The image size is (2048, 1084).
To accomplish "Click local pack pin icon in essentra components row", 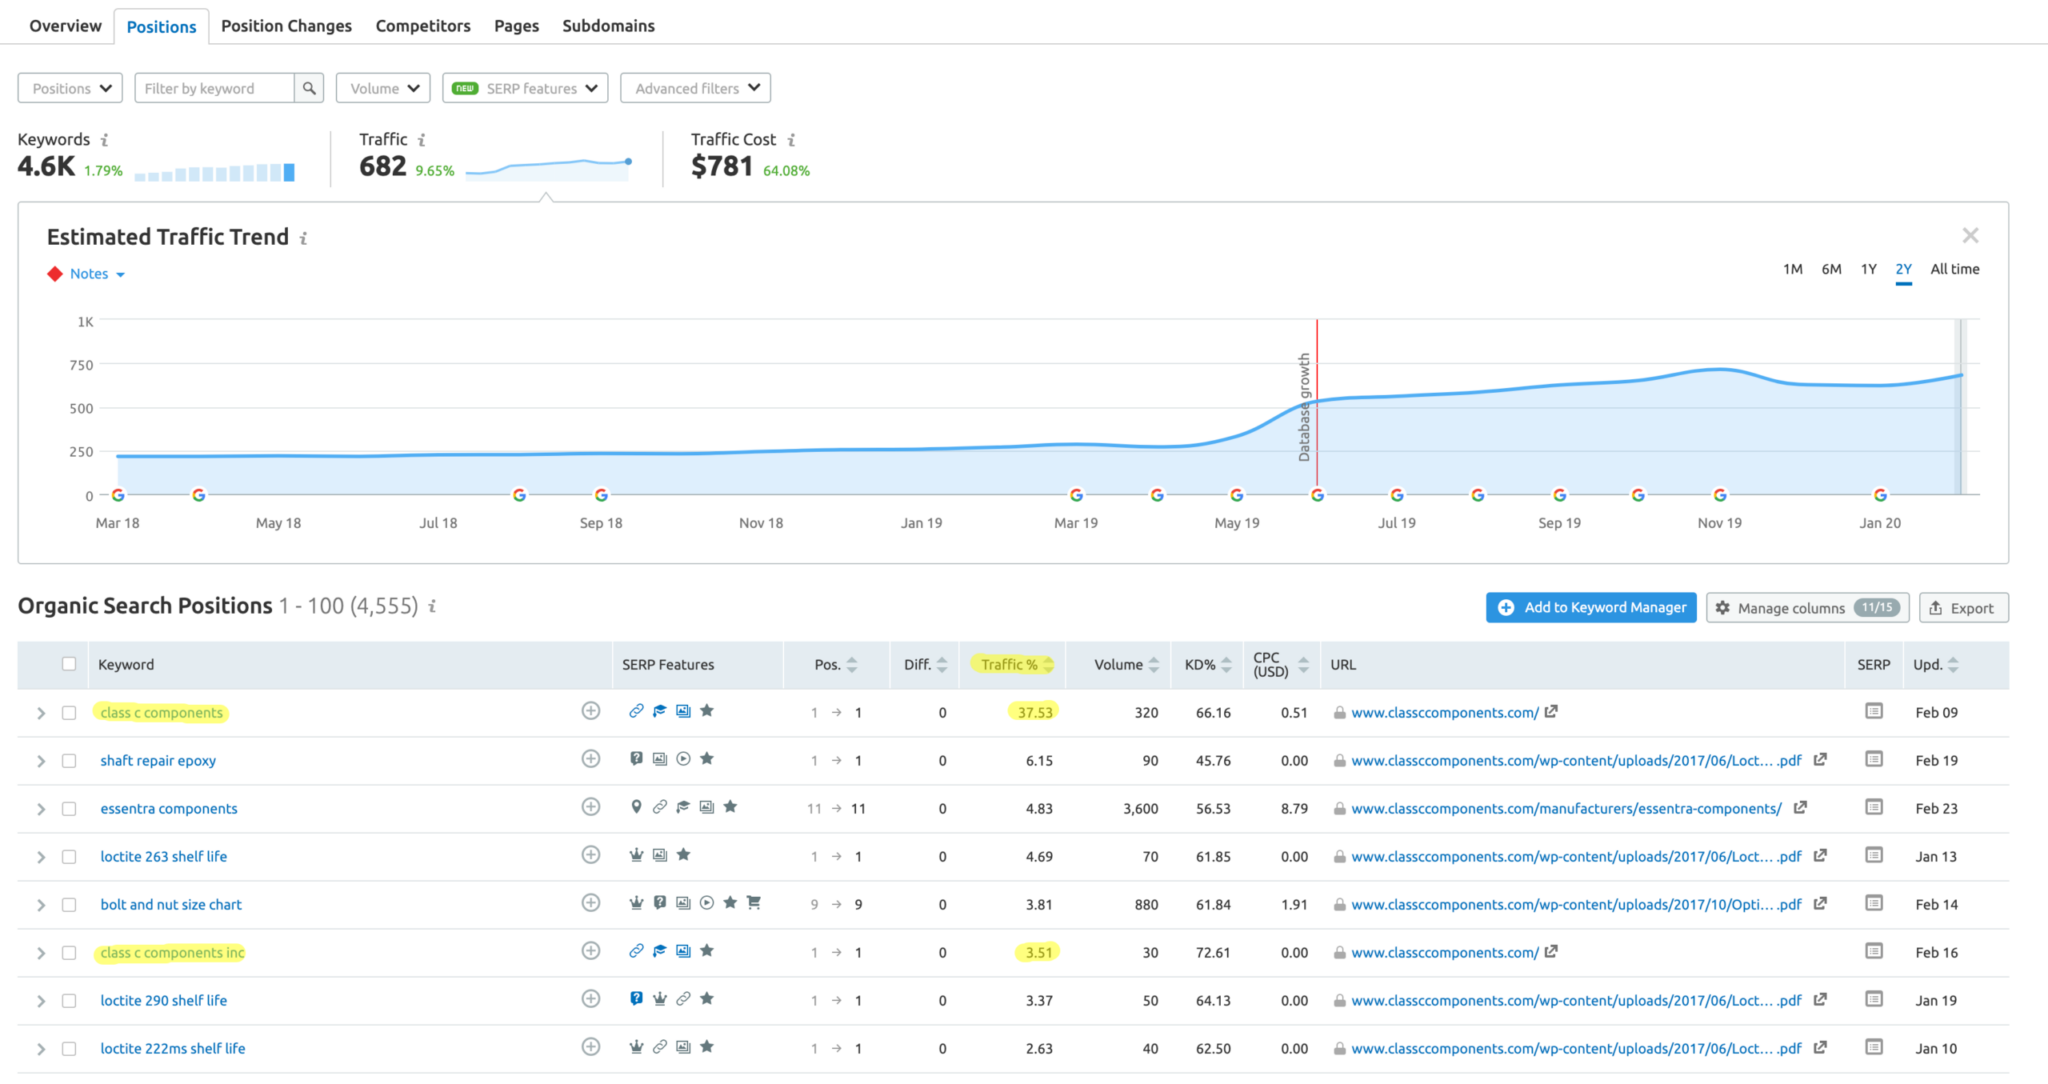I will tap(636, 807).
